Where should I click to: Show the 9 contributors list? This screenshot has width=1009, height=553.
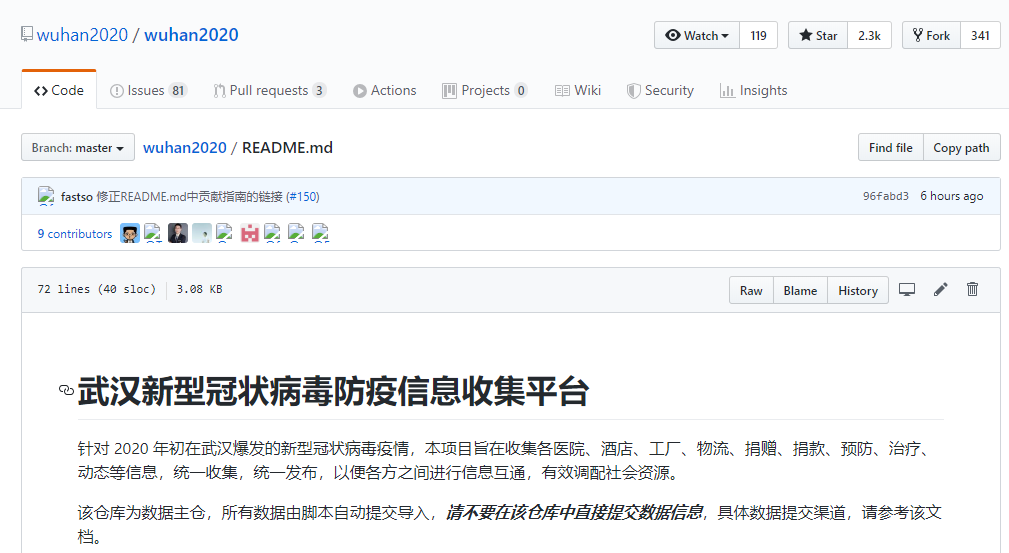tap(75, 234)
